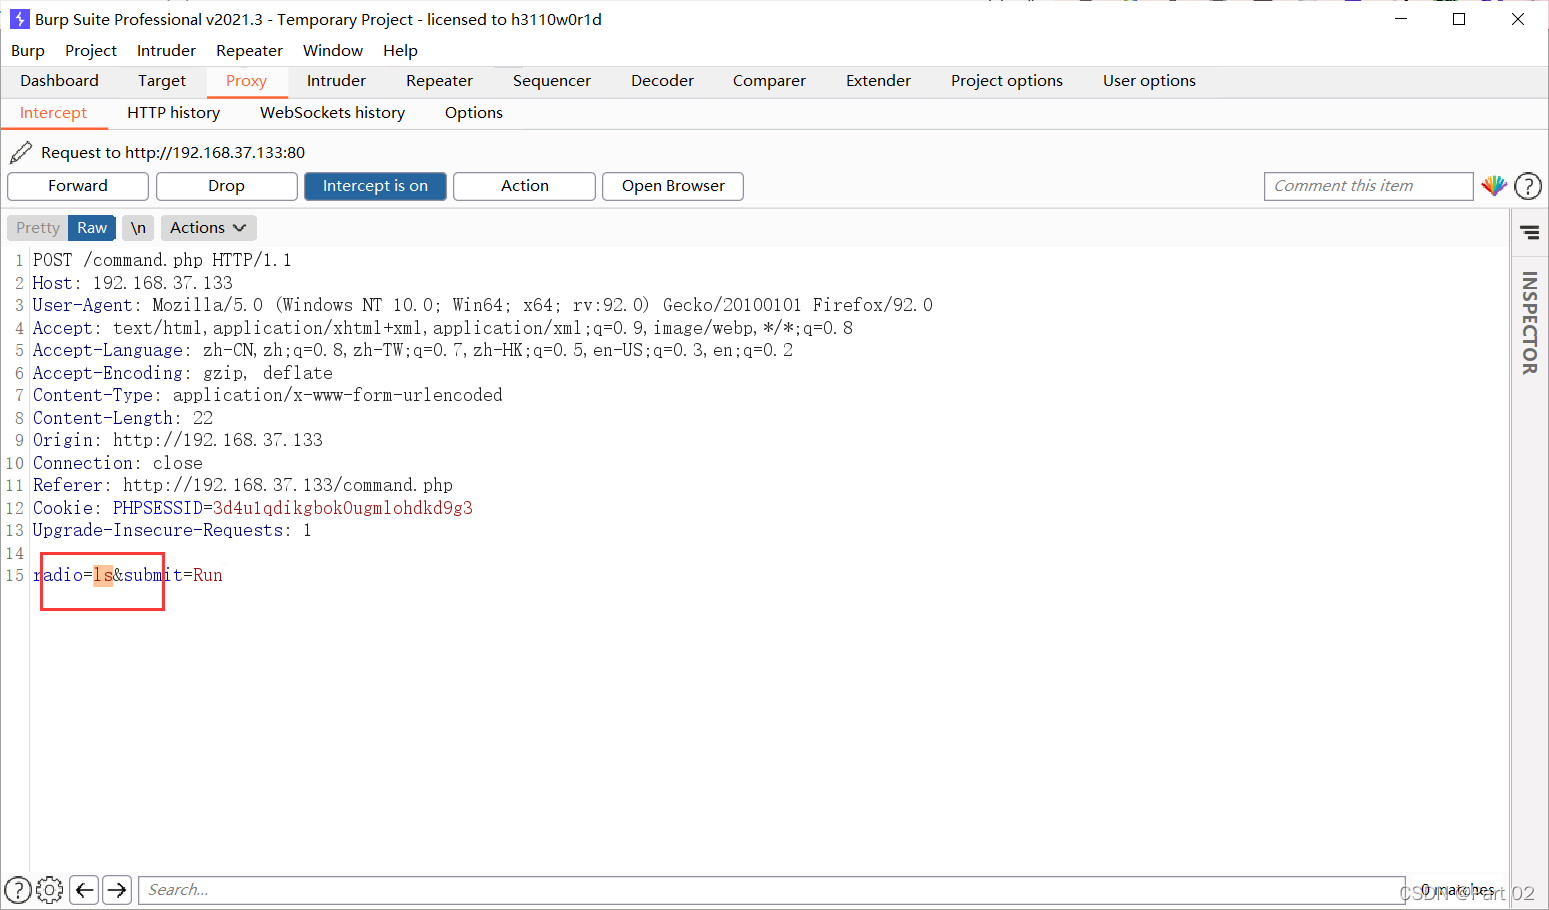Switch to the Intruder tool tab
The width and height of the screenshot is (1549, 910).
[336, 81]
